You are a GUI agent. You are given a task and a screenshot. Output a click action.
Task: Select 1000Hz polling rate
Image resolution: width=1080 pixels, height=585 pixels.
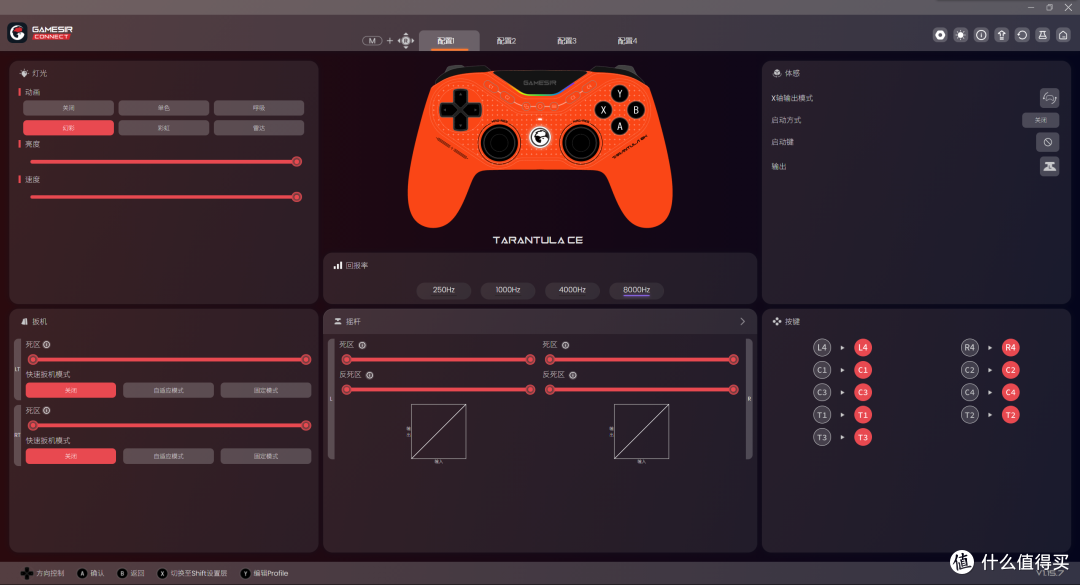click(x=508, y=290)
